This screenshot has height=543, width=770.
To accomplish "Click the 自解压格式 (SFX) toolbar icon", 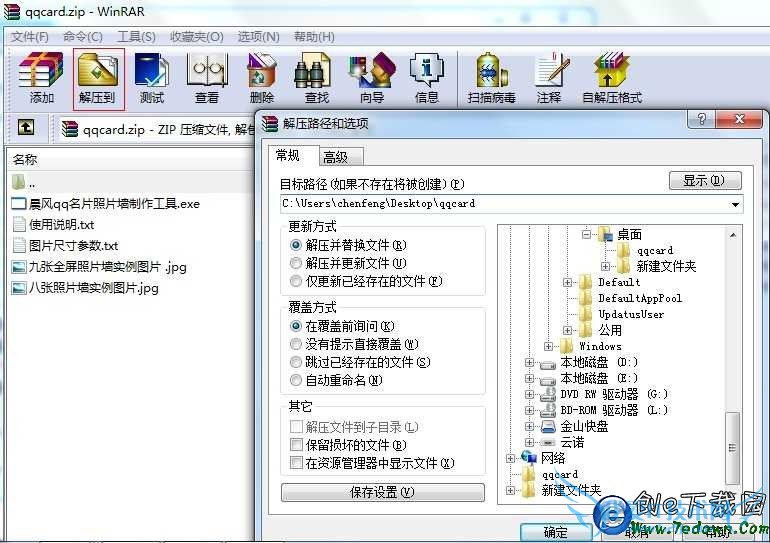I will (612, 79).
